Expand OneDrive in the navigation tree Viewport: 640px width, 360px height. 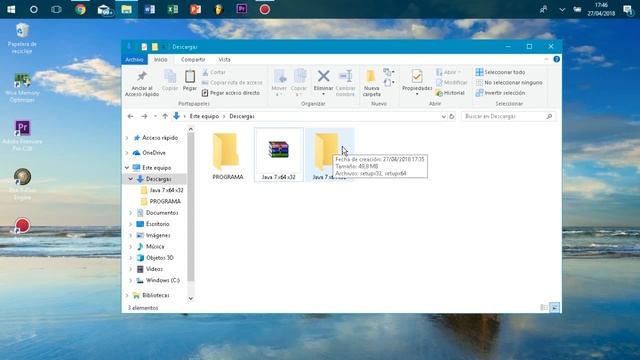tap(127, 153)
